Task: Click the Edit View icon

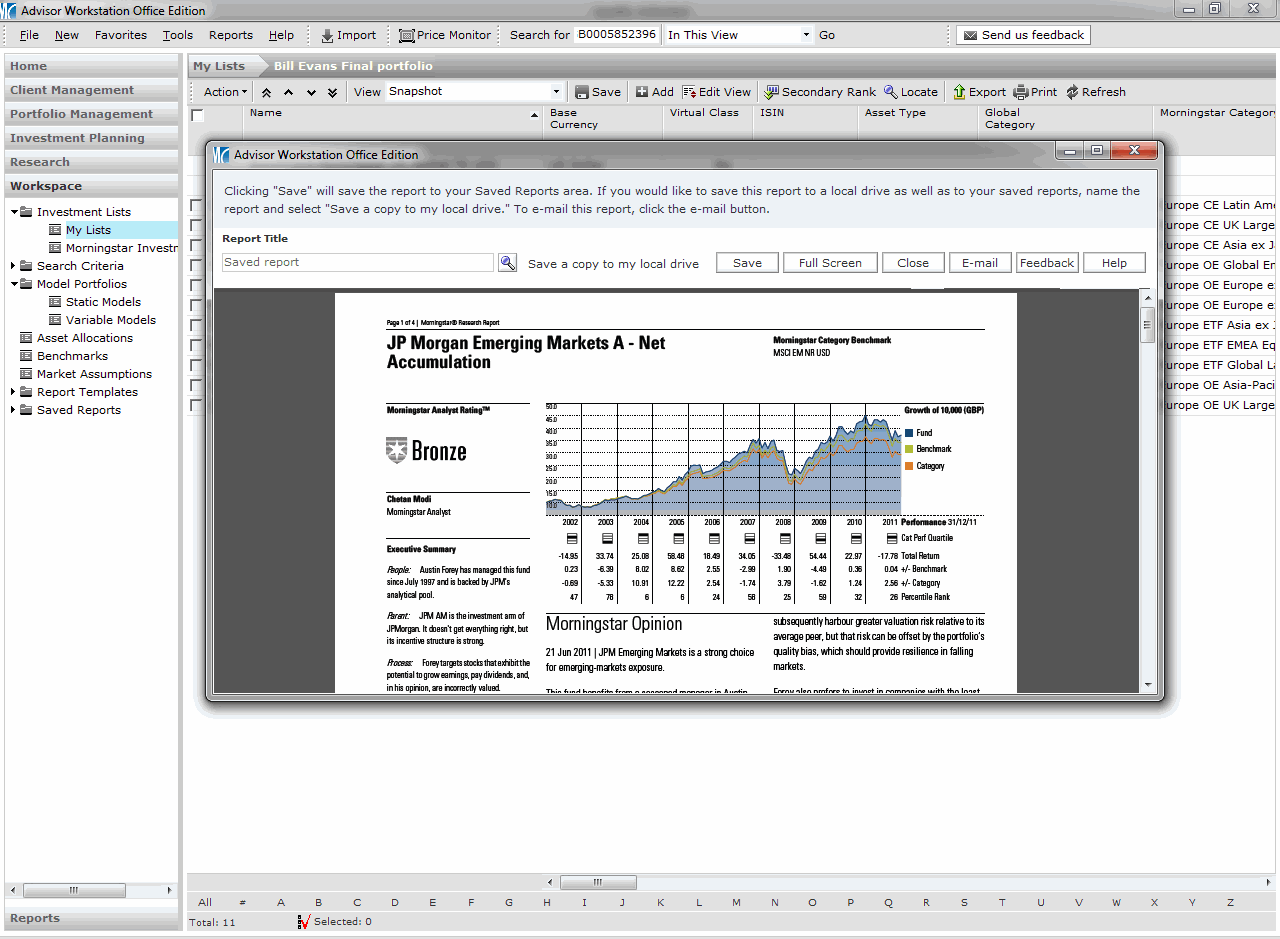Action: tap(689, 92)
